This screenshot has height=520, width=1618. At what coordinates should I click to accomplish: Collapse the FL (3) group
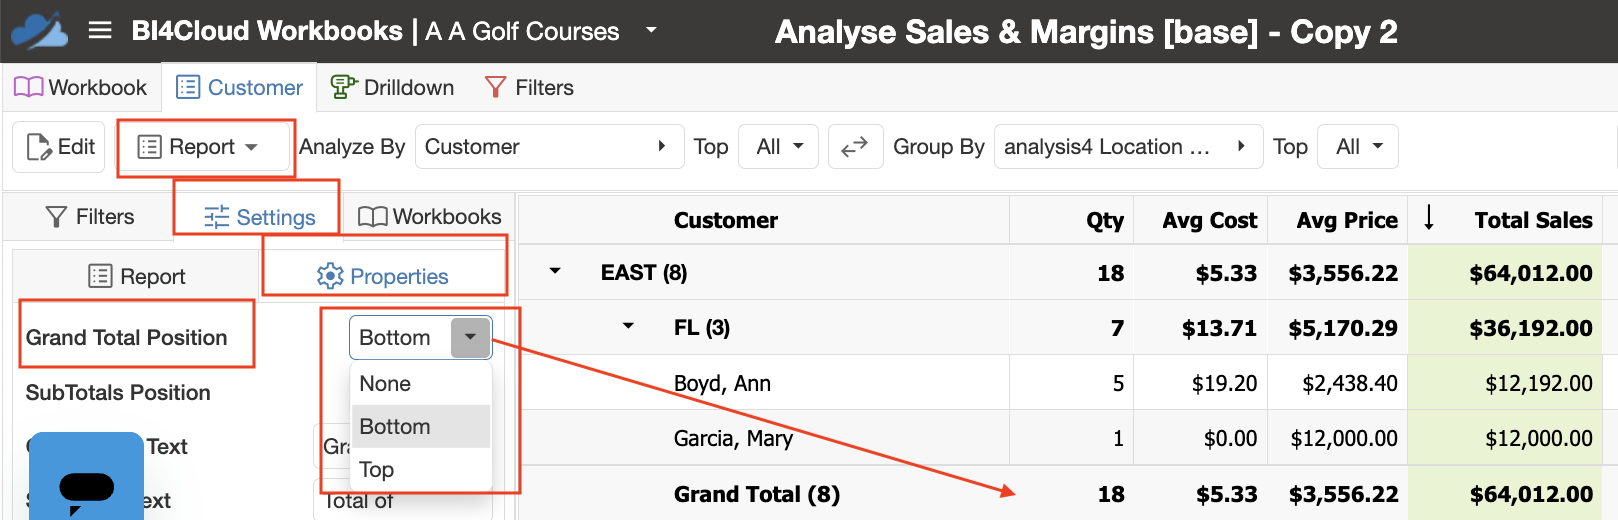tap(628, 326)
